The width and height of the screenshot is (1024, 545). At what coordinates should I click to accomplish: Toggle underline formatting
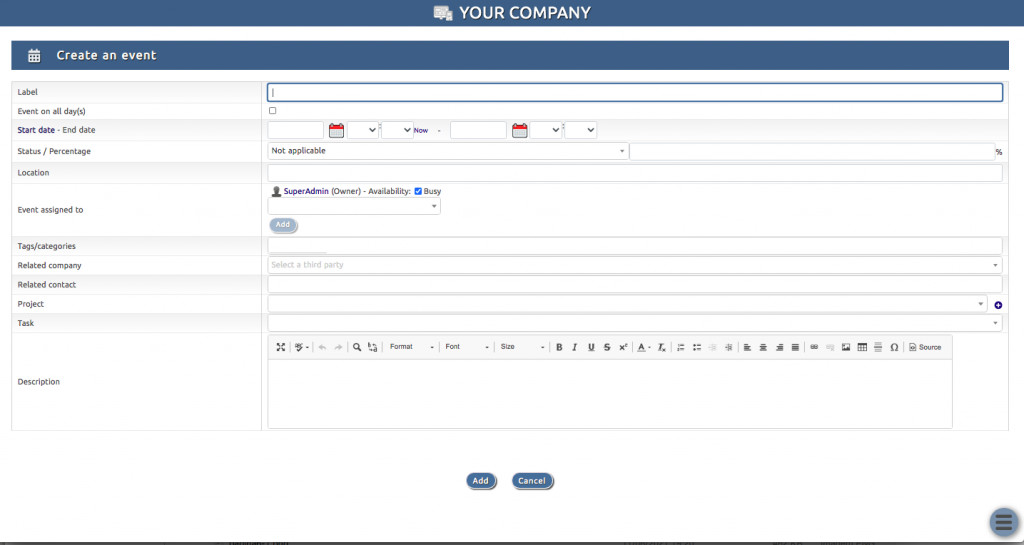click(591, 347)
